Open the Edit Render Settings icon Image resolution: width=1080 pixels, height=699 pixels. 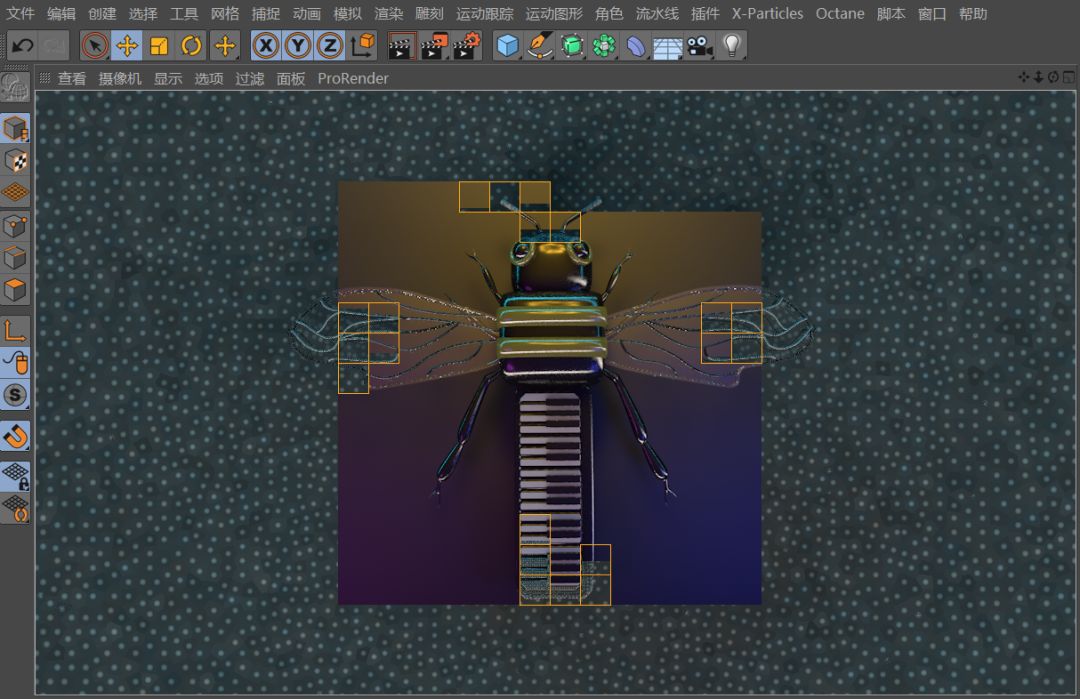[468, 45]
